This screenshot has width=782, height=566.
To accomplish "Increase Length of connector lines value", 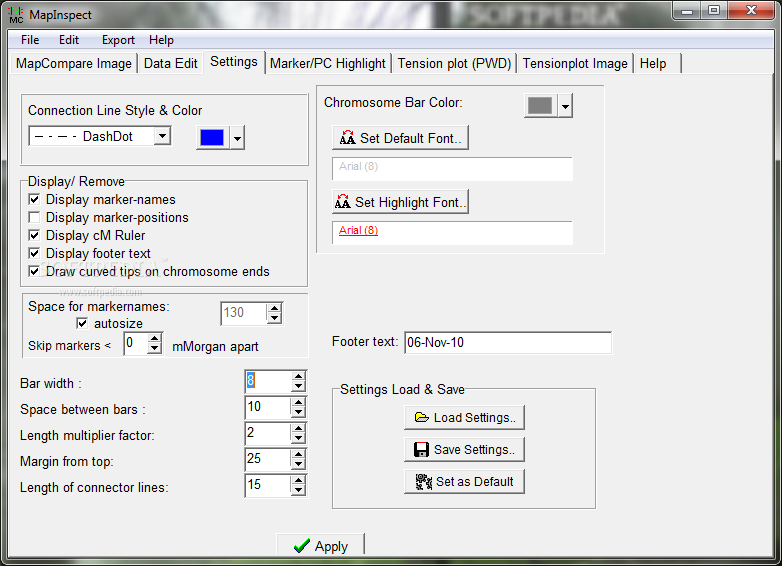I will [x=298, y=480].
